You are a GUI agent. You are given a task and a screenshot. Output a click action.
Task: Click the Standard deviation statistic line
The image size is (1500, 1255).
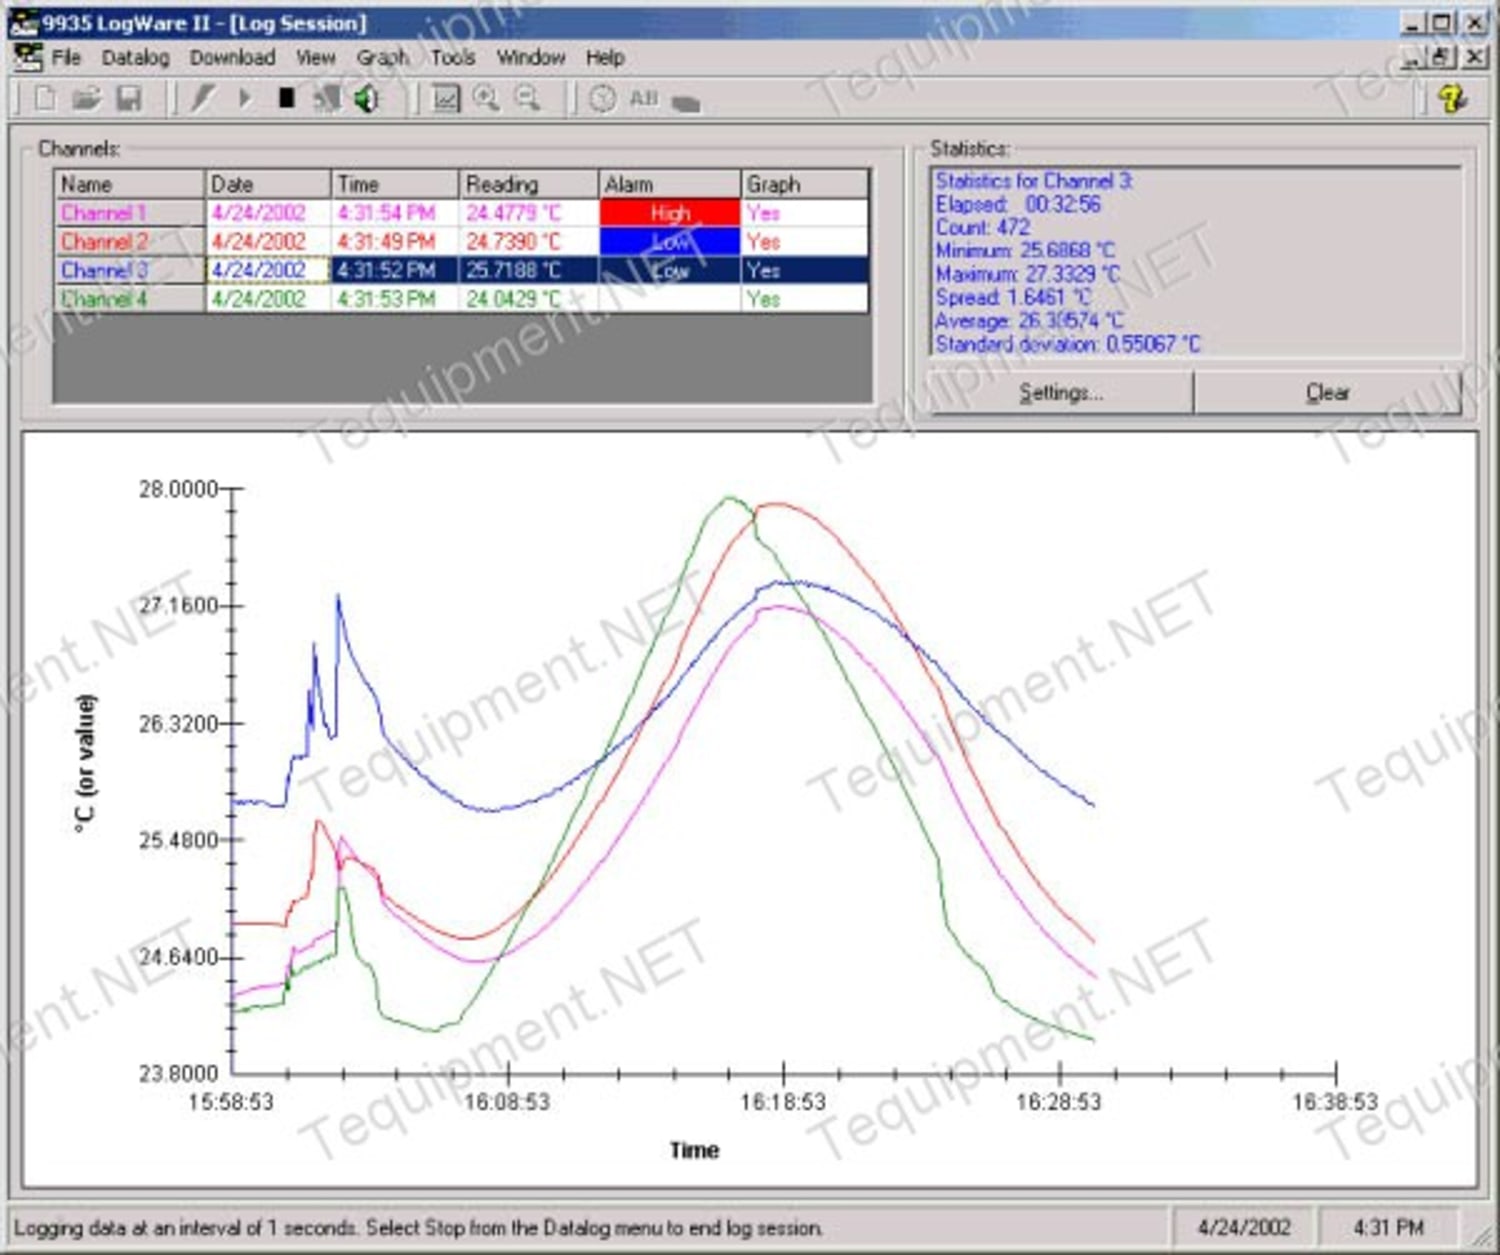point(1067,344)
